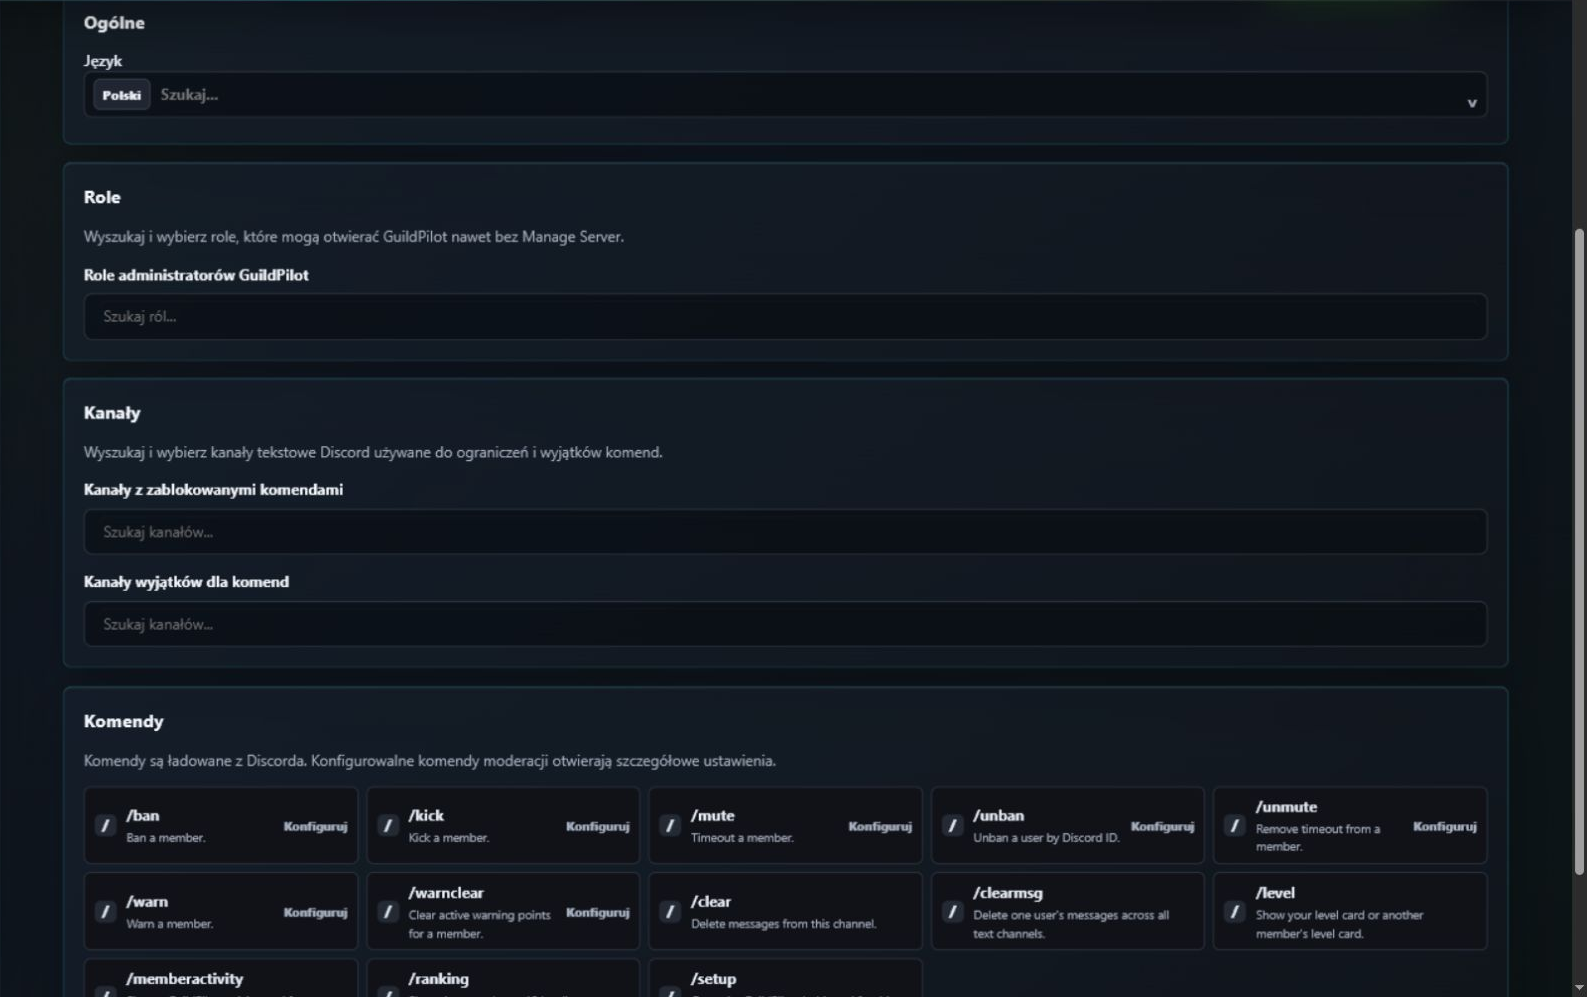Click the slash icon beside /warn command
1587x997 pixels.
[x=105, y=912]
